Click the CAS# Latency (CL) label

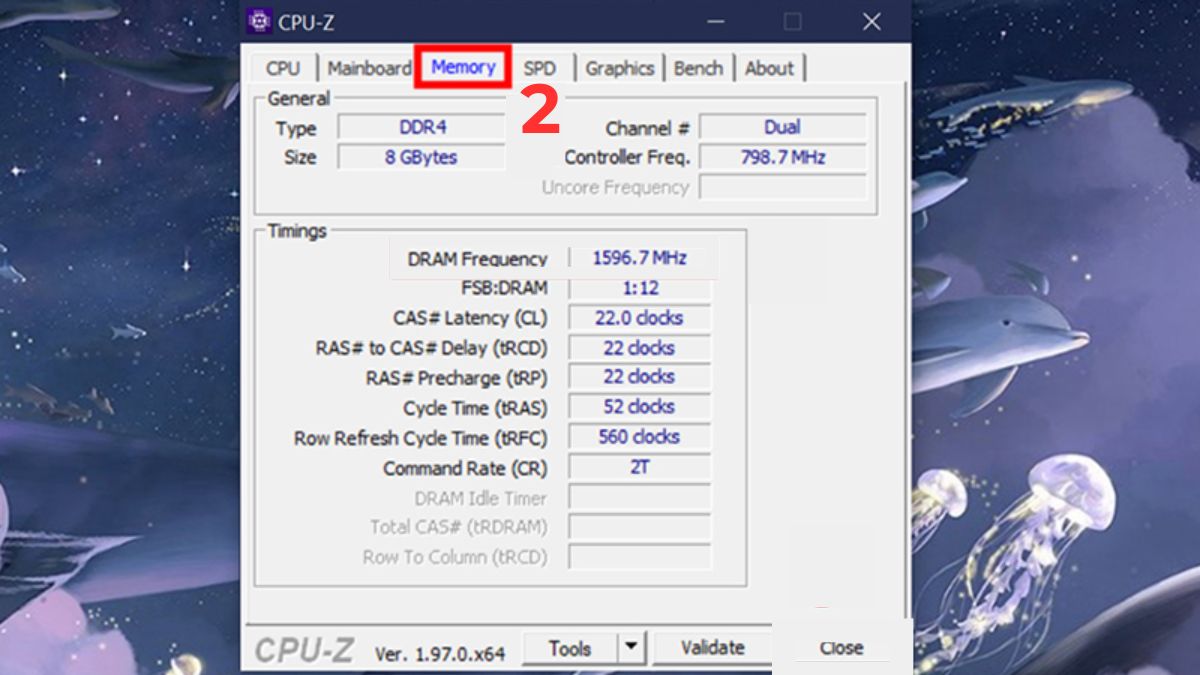click(471, 318)
